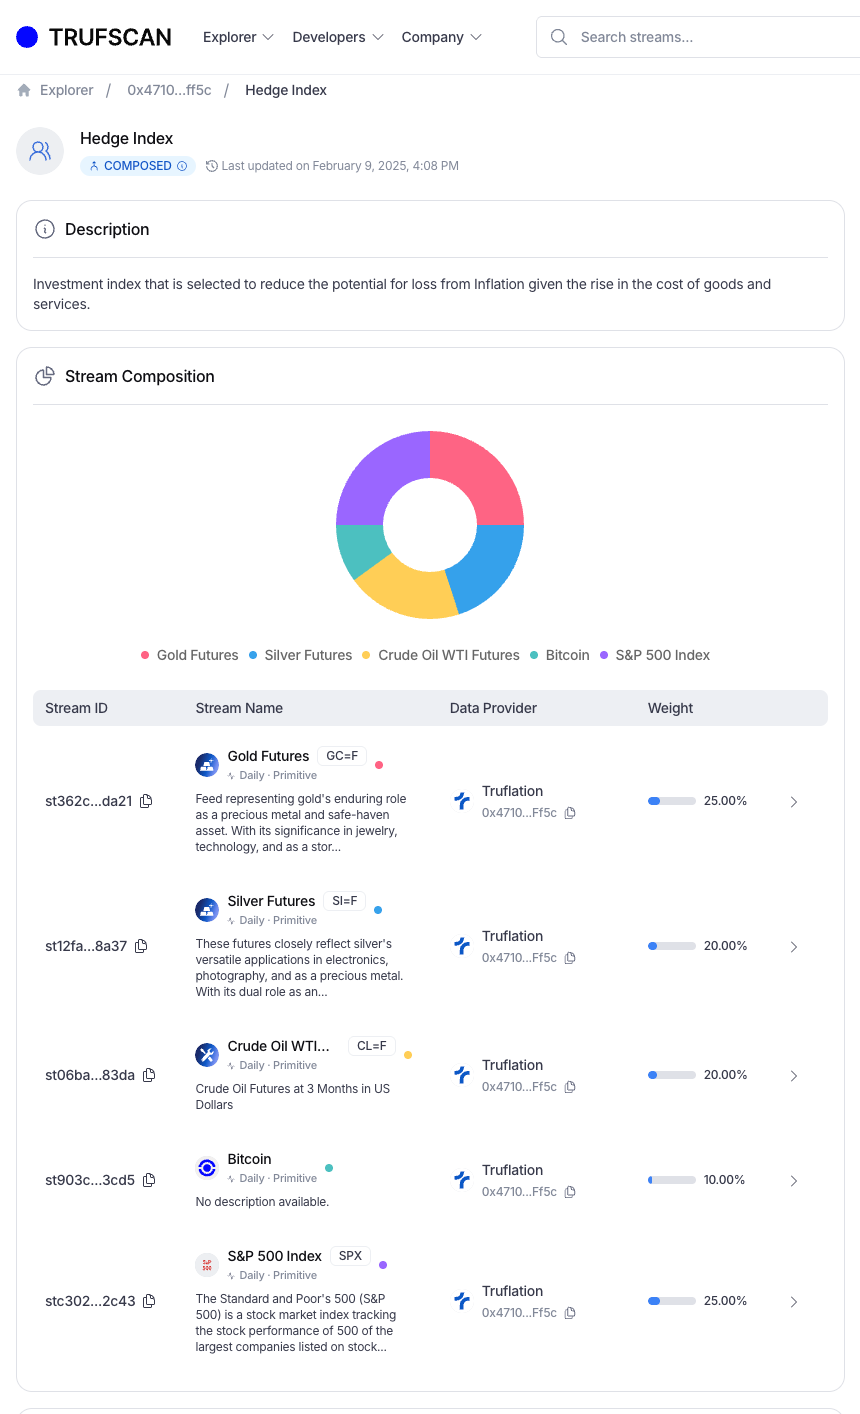Copy provider address in S&P 500 row
This screenshot has width=860, height=1414.
pos(570,1313)
